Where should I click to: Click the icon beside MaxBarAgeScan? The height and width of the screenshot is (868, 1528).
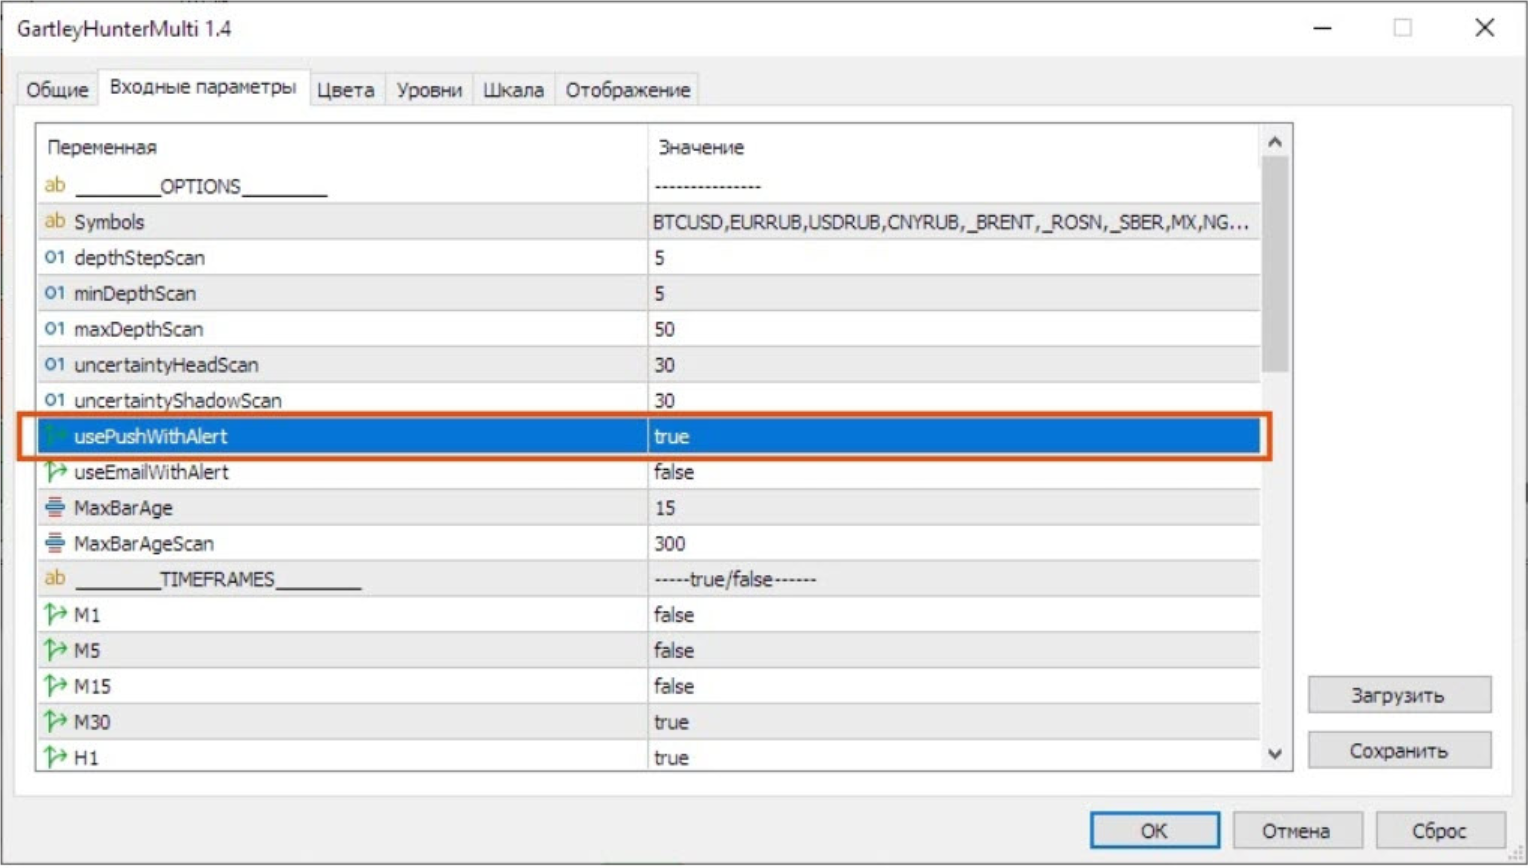[x=55, y=543]
